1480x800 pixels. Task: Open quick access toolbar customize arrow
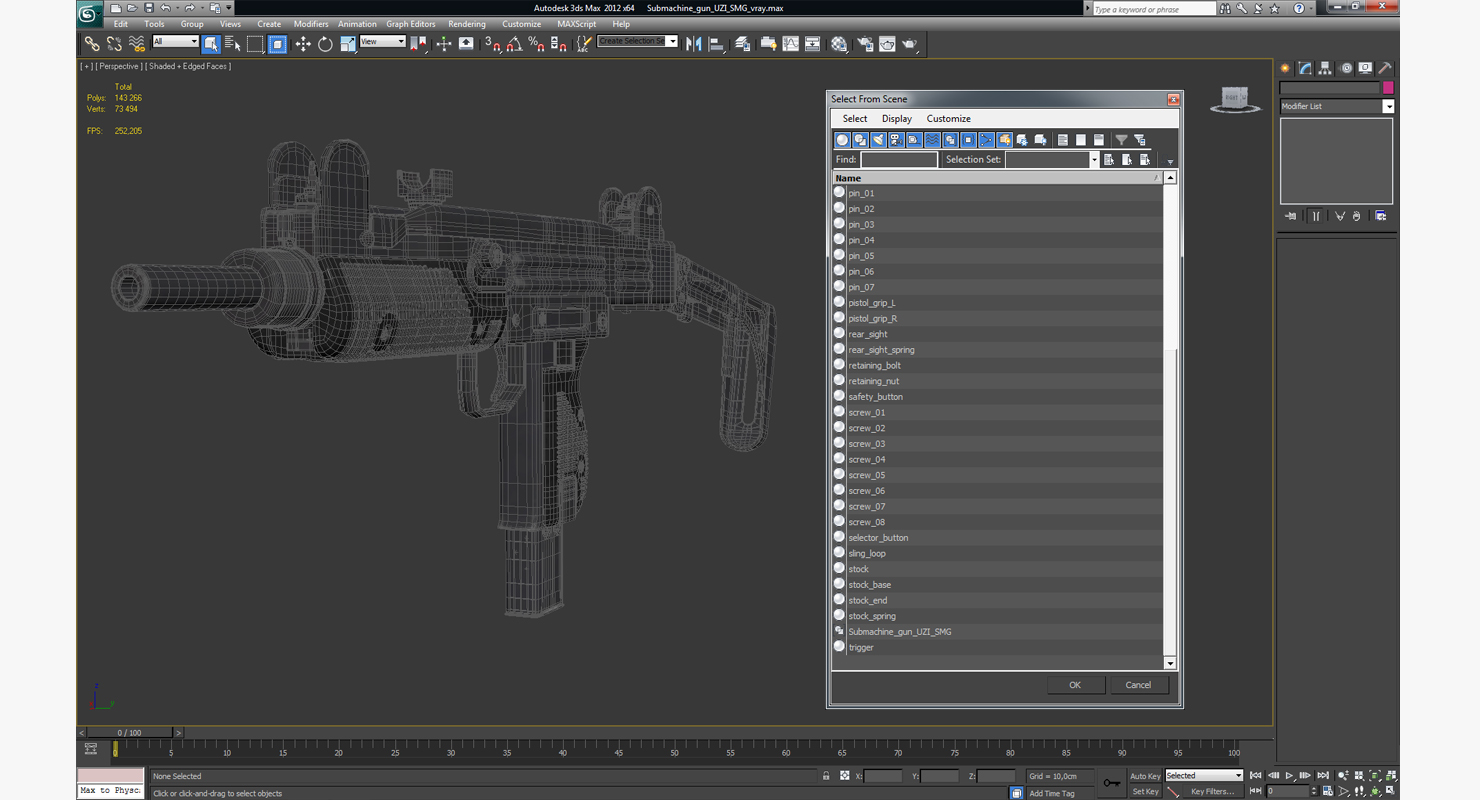click(229, 8)
